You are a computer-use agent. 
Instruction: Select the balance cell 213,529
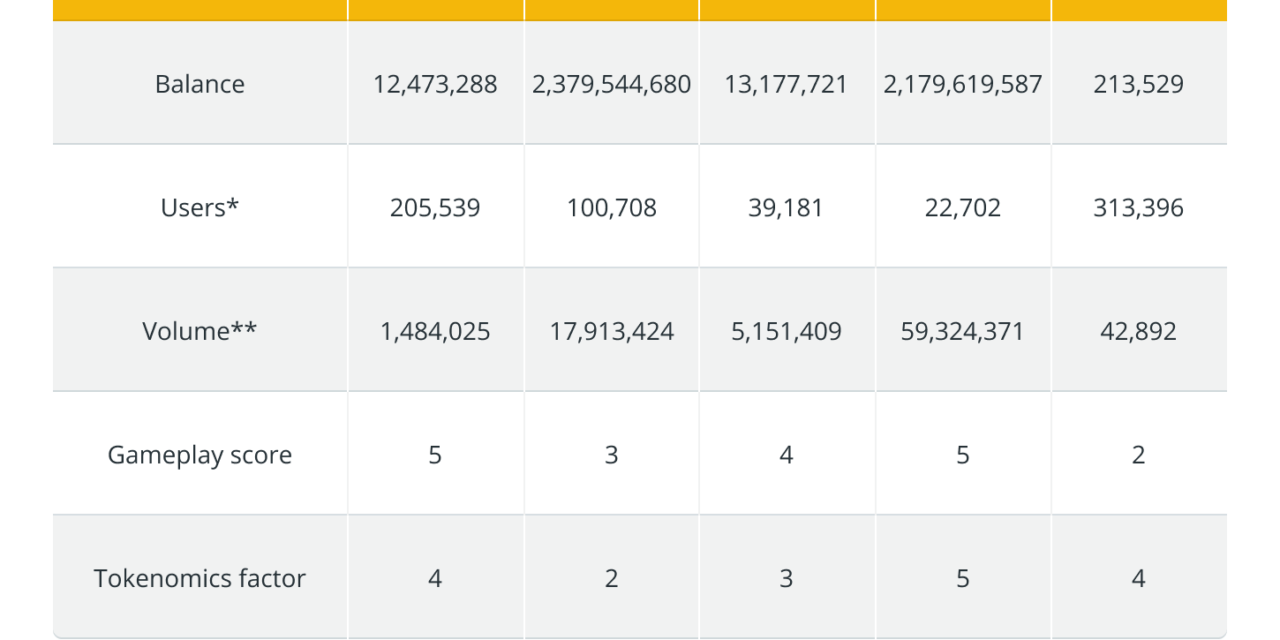[x=1138, y=84]
